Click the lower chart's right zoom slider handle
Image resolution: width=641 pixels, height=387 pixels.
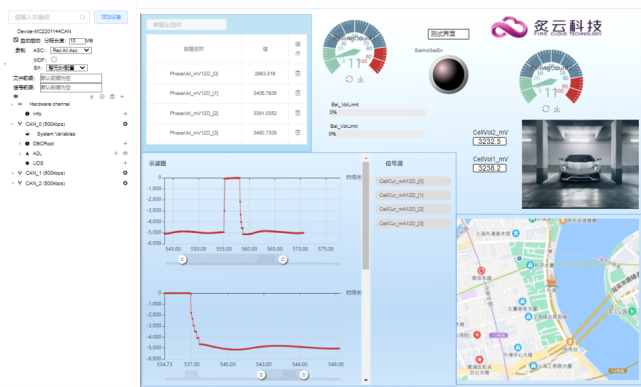(303, 375)
